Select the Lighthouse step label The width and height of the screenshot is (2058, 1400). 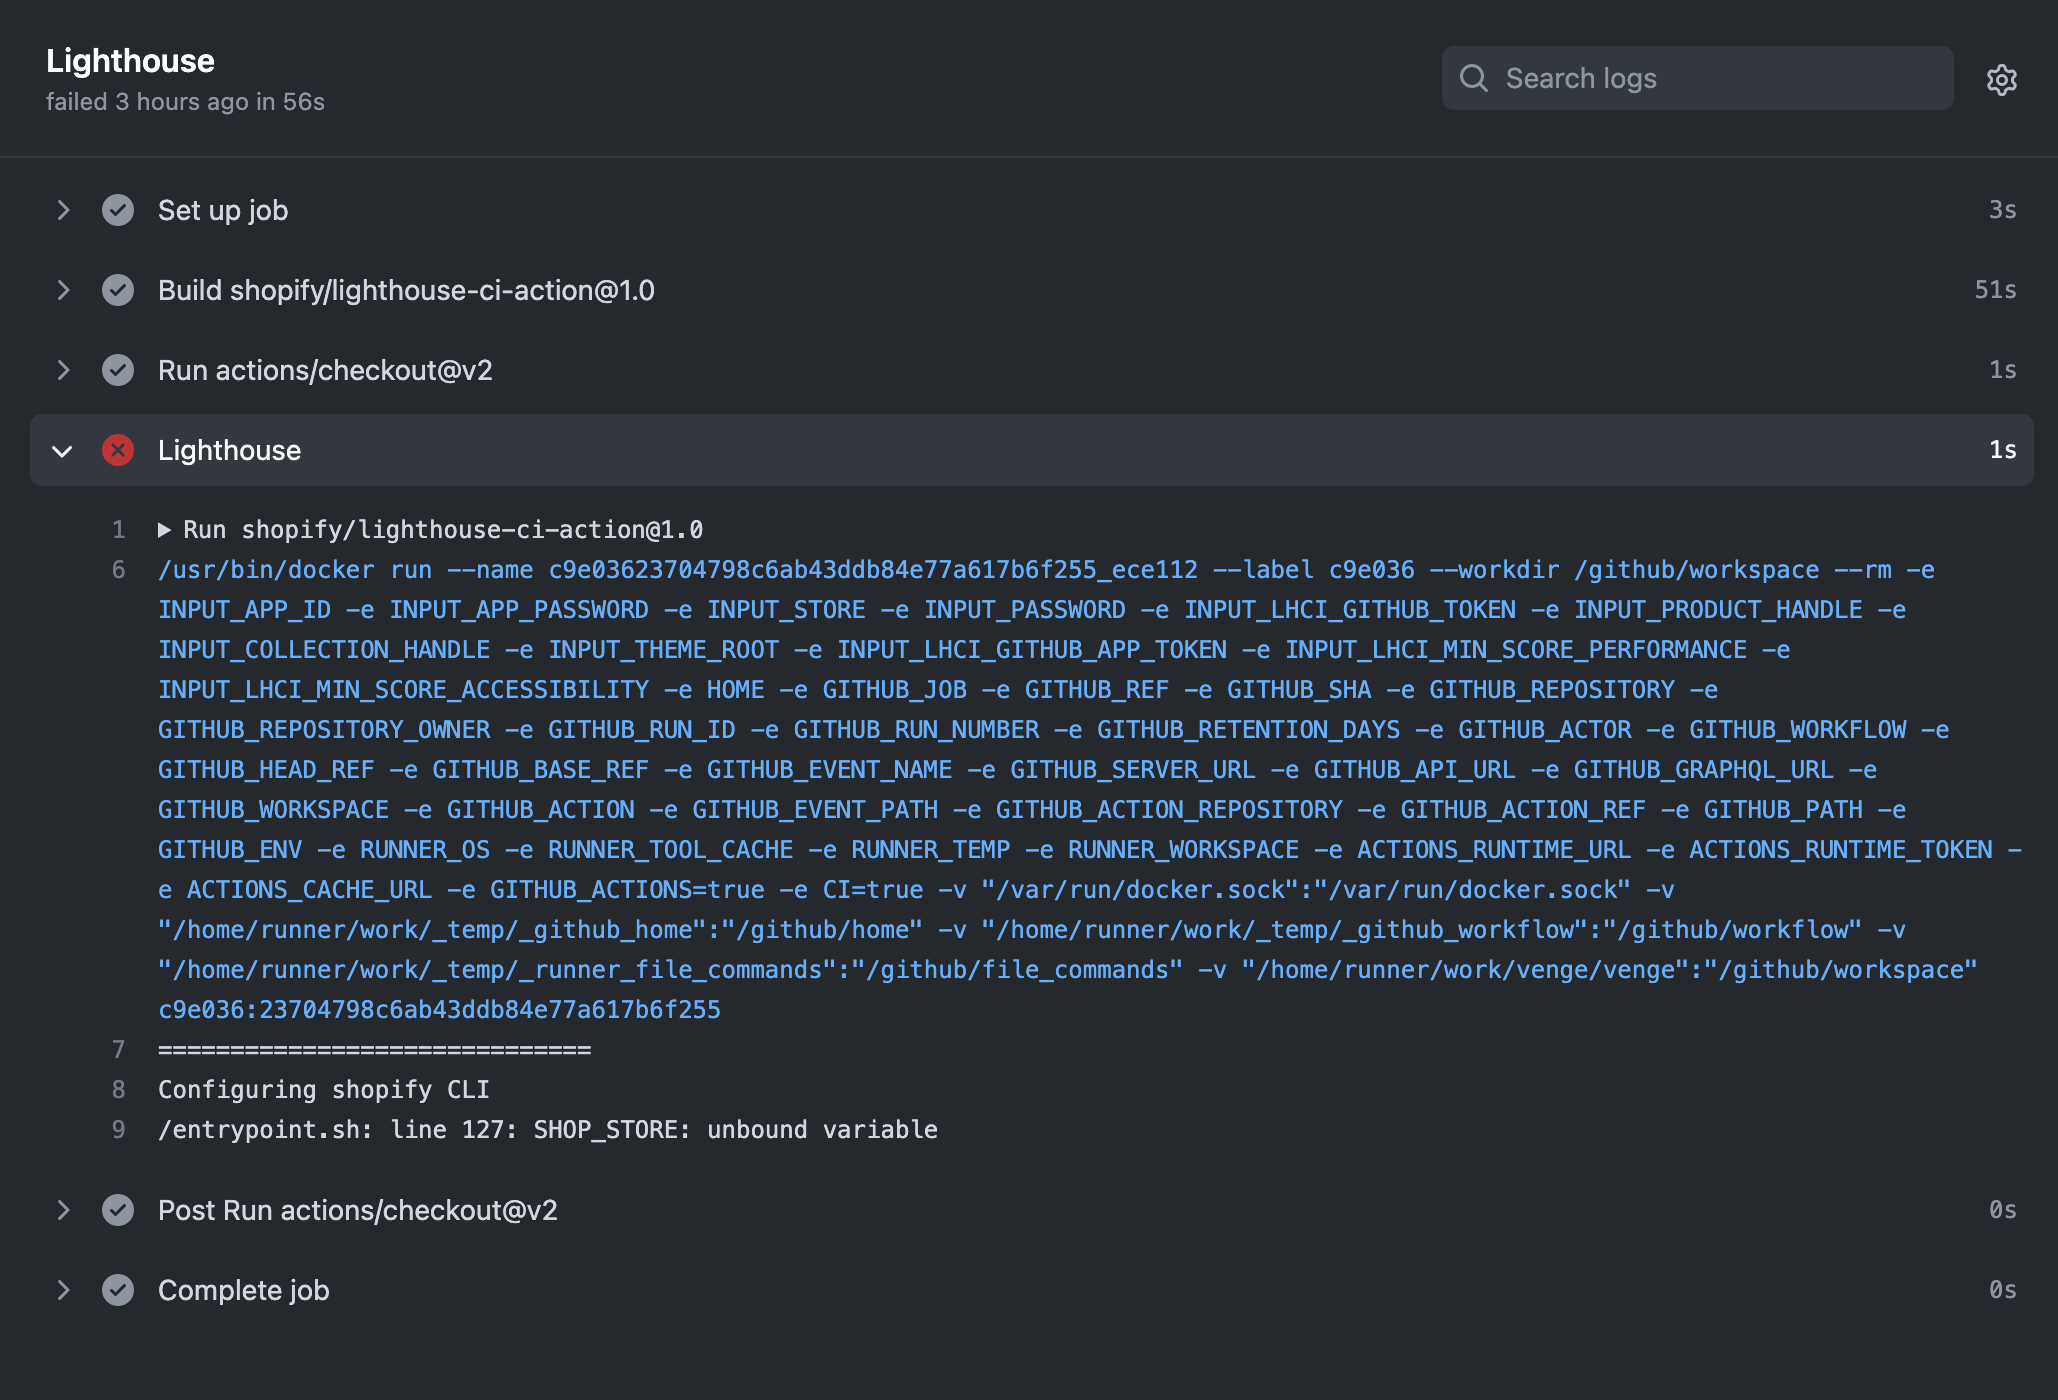pyautogui.click(x=229, y=450)
